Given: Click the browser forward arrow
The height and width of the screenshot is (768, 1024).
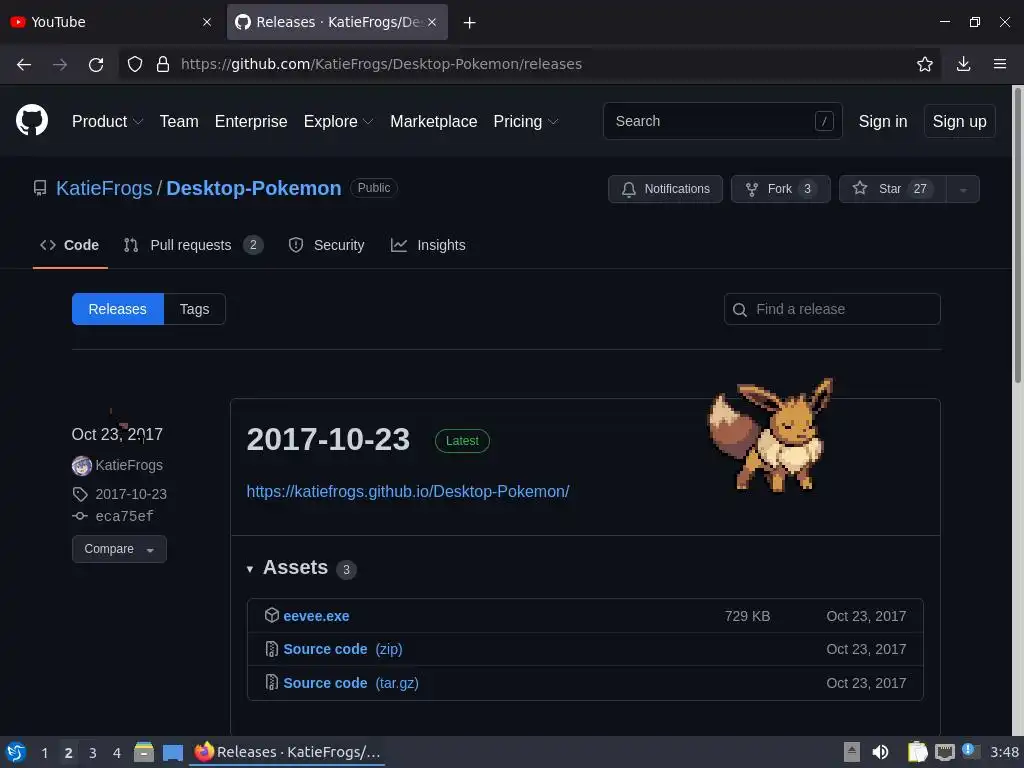Looking at the screenshot, I should pos(60,64).
